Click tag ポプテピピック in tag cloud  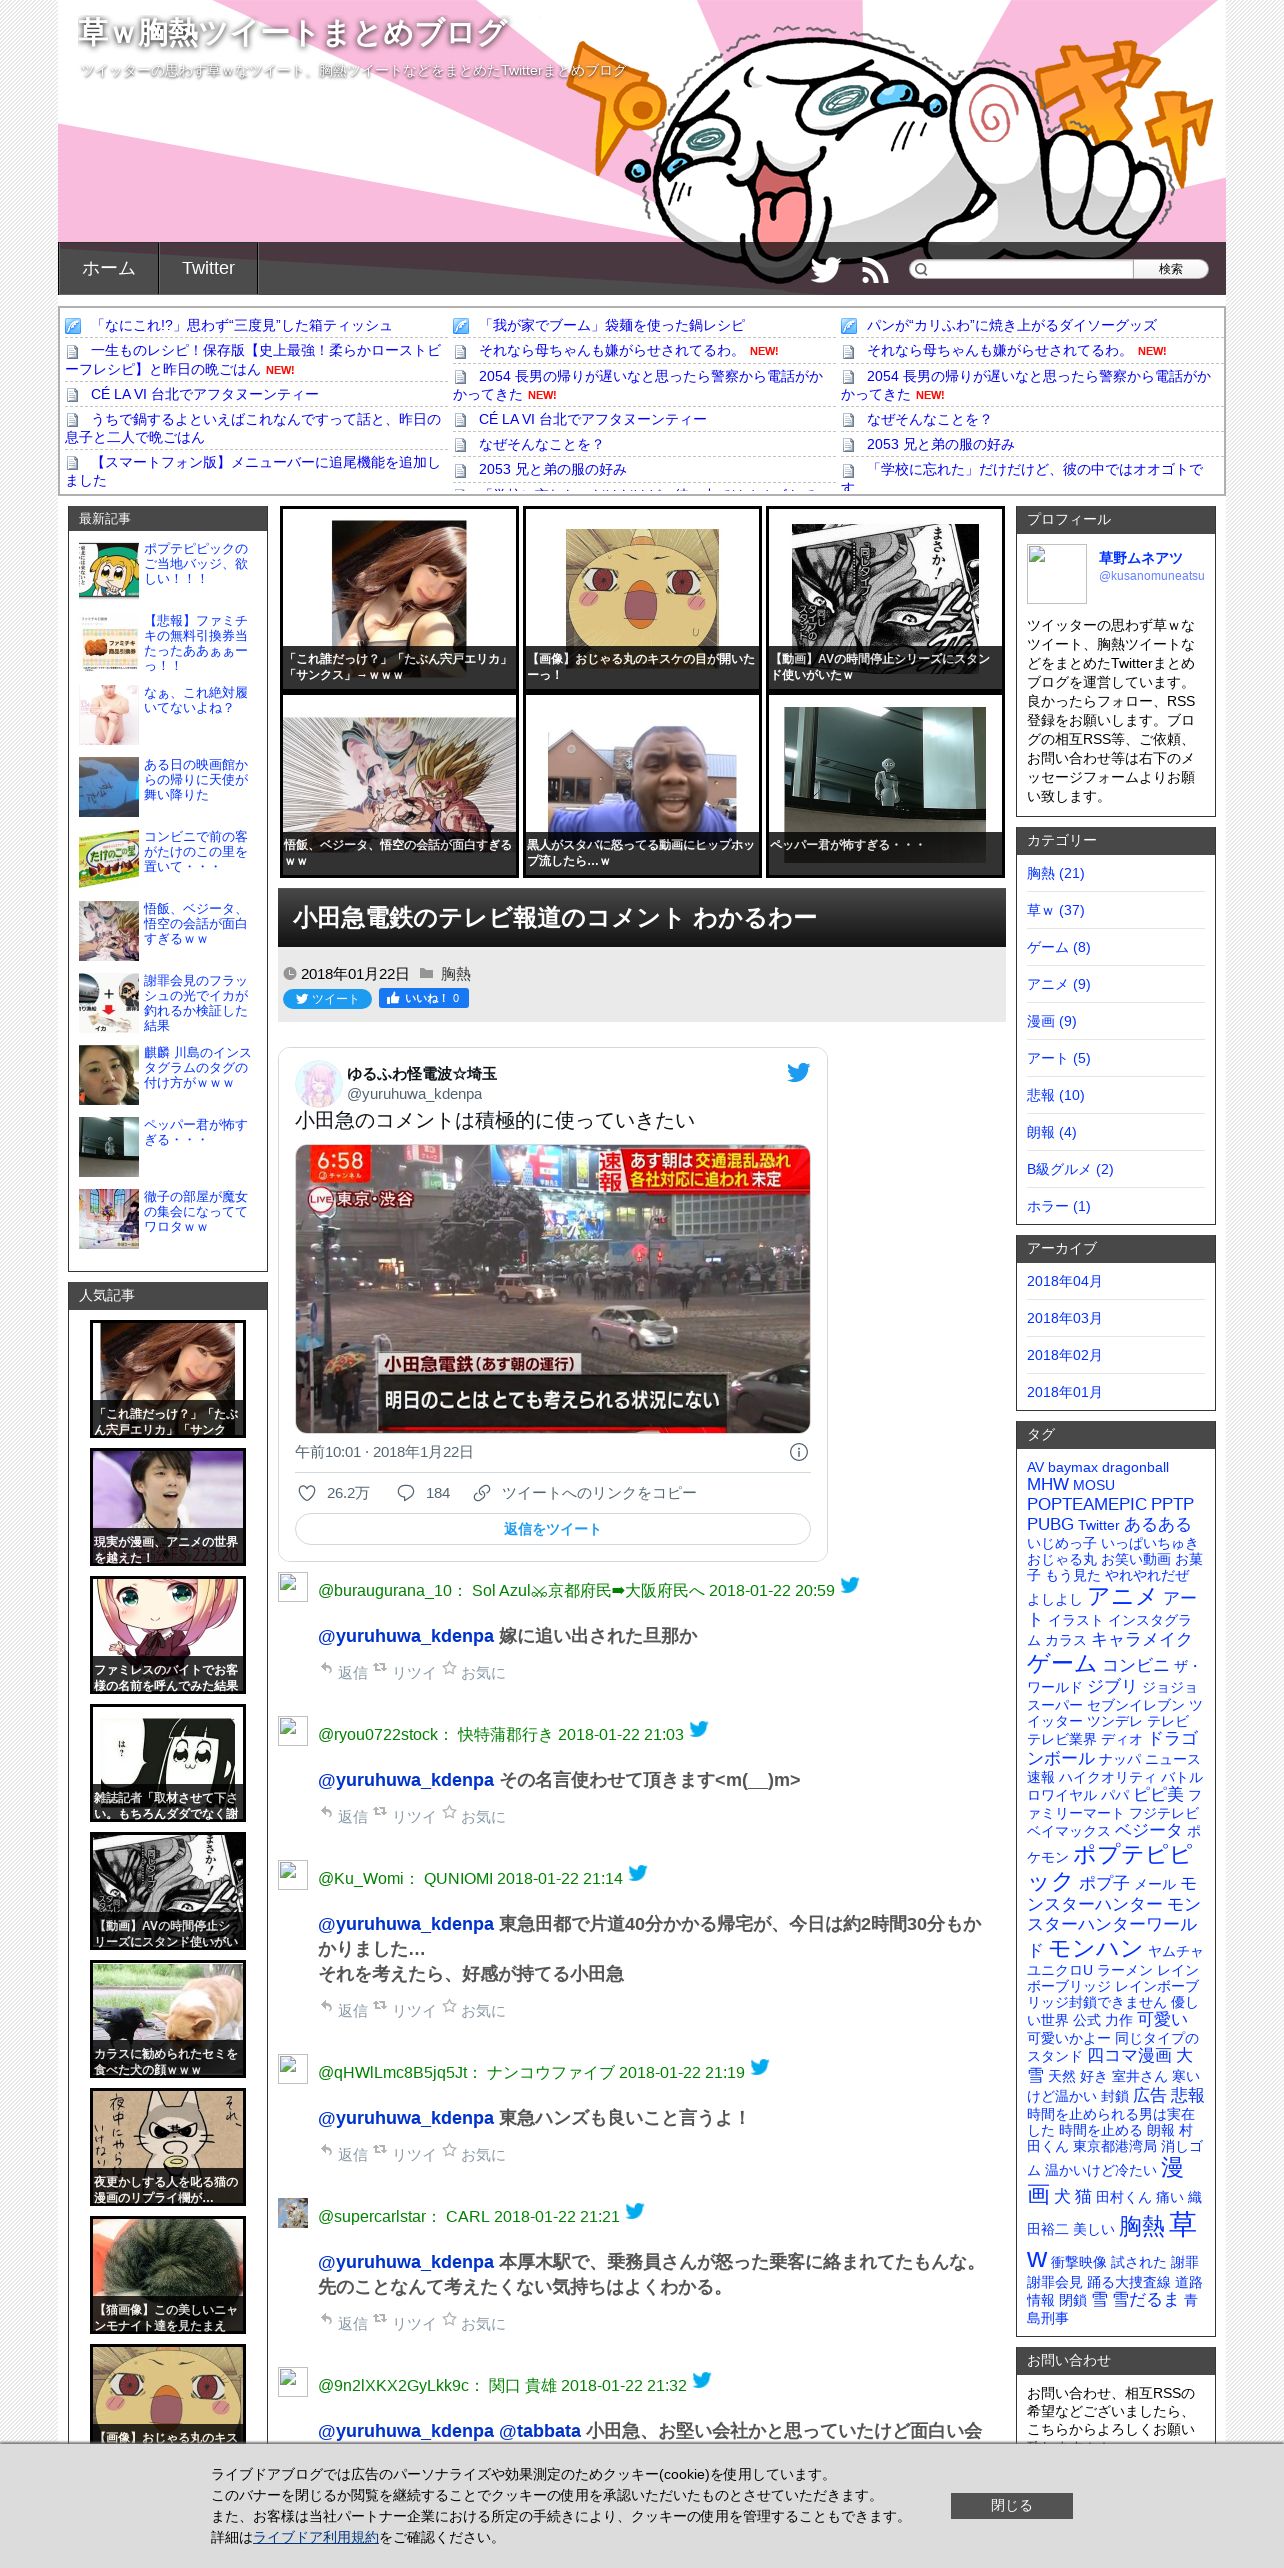pos(1109,1867)
